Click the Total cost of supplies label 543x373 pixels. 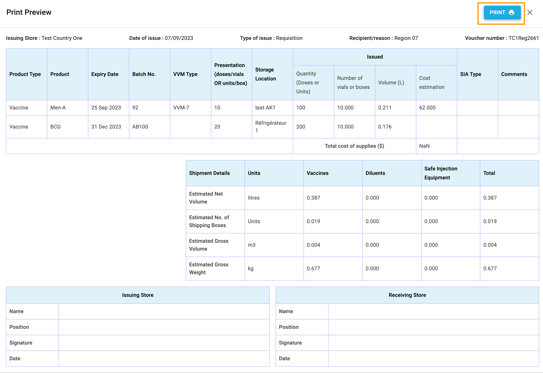pyautogui.click(x=354, y=146)
